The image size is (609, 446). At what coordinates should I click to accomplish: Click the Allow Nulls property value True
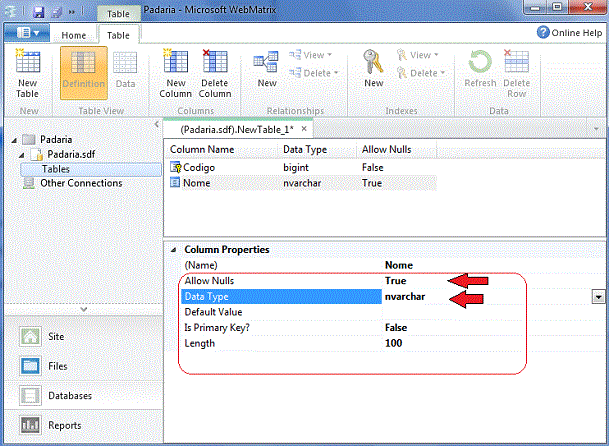click(395, 281)
